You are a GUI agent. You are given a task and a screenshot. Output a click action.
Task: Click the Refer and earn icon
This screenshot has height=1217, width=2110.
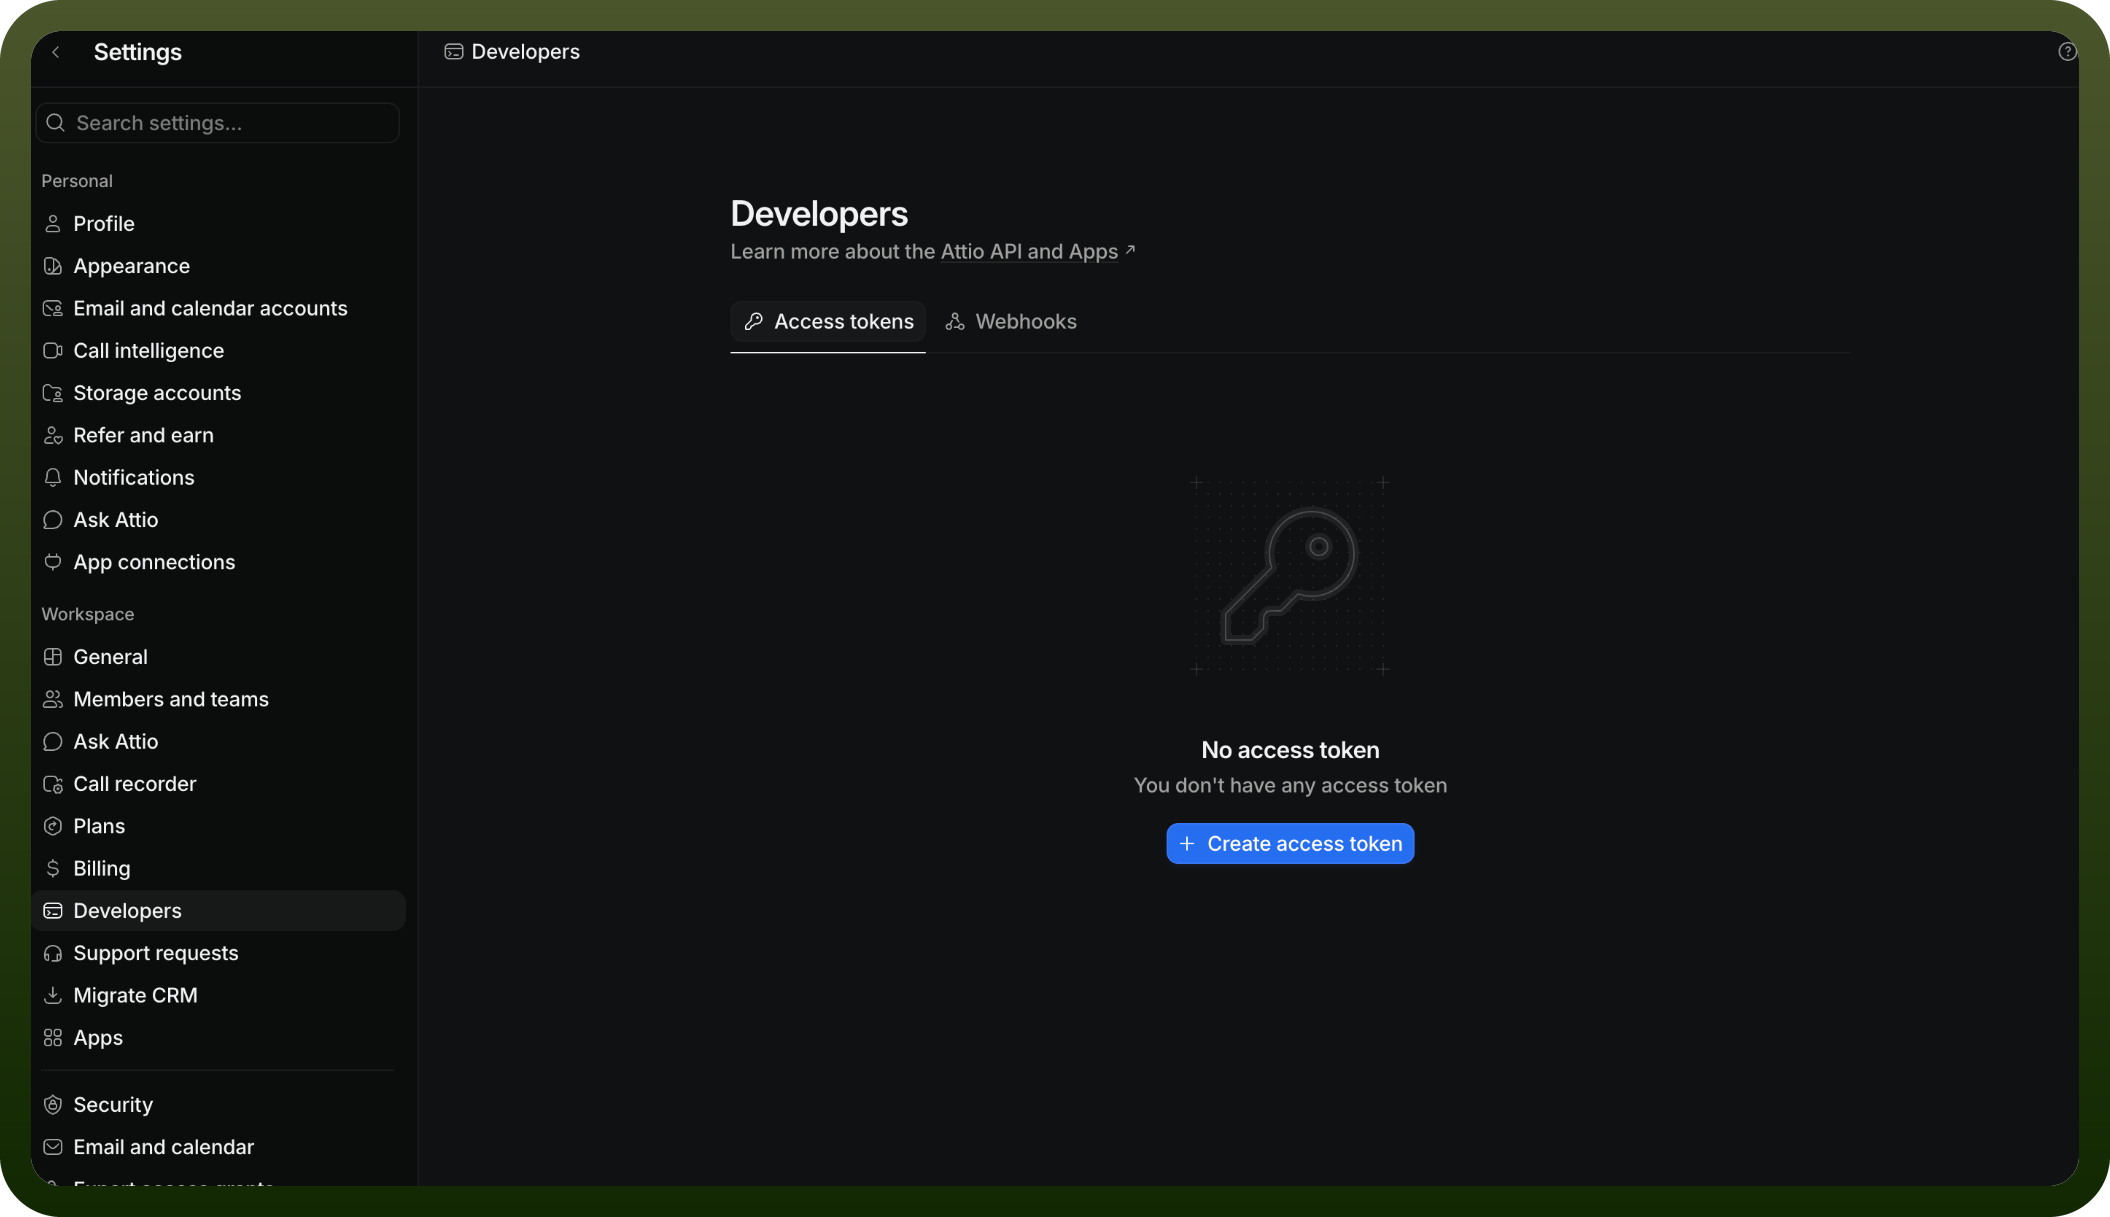point(53,435)
